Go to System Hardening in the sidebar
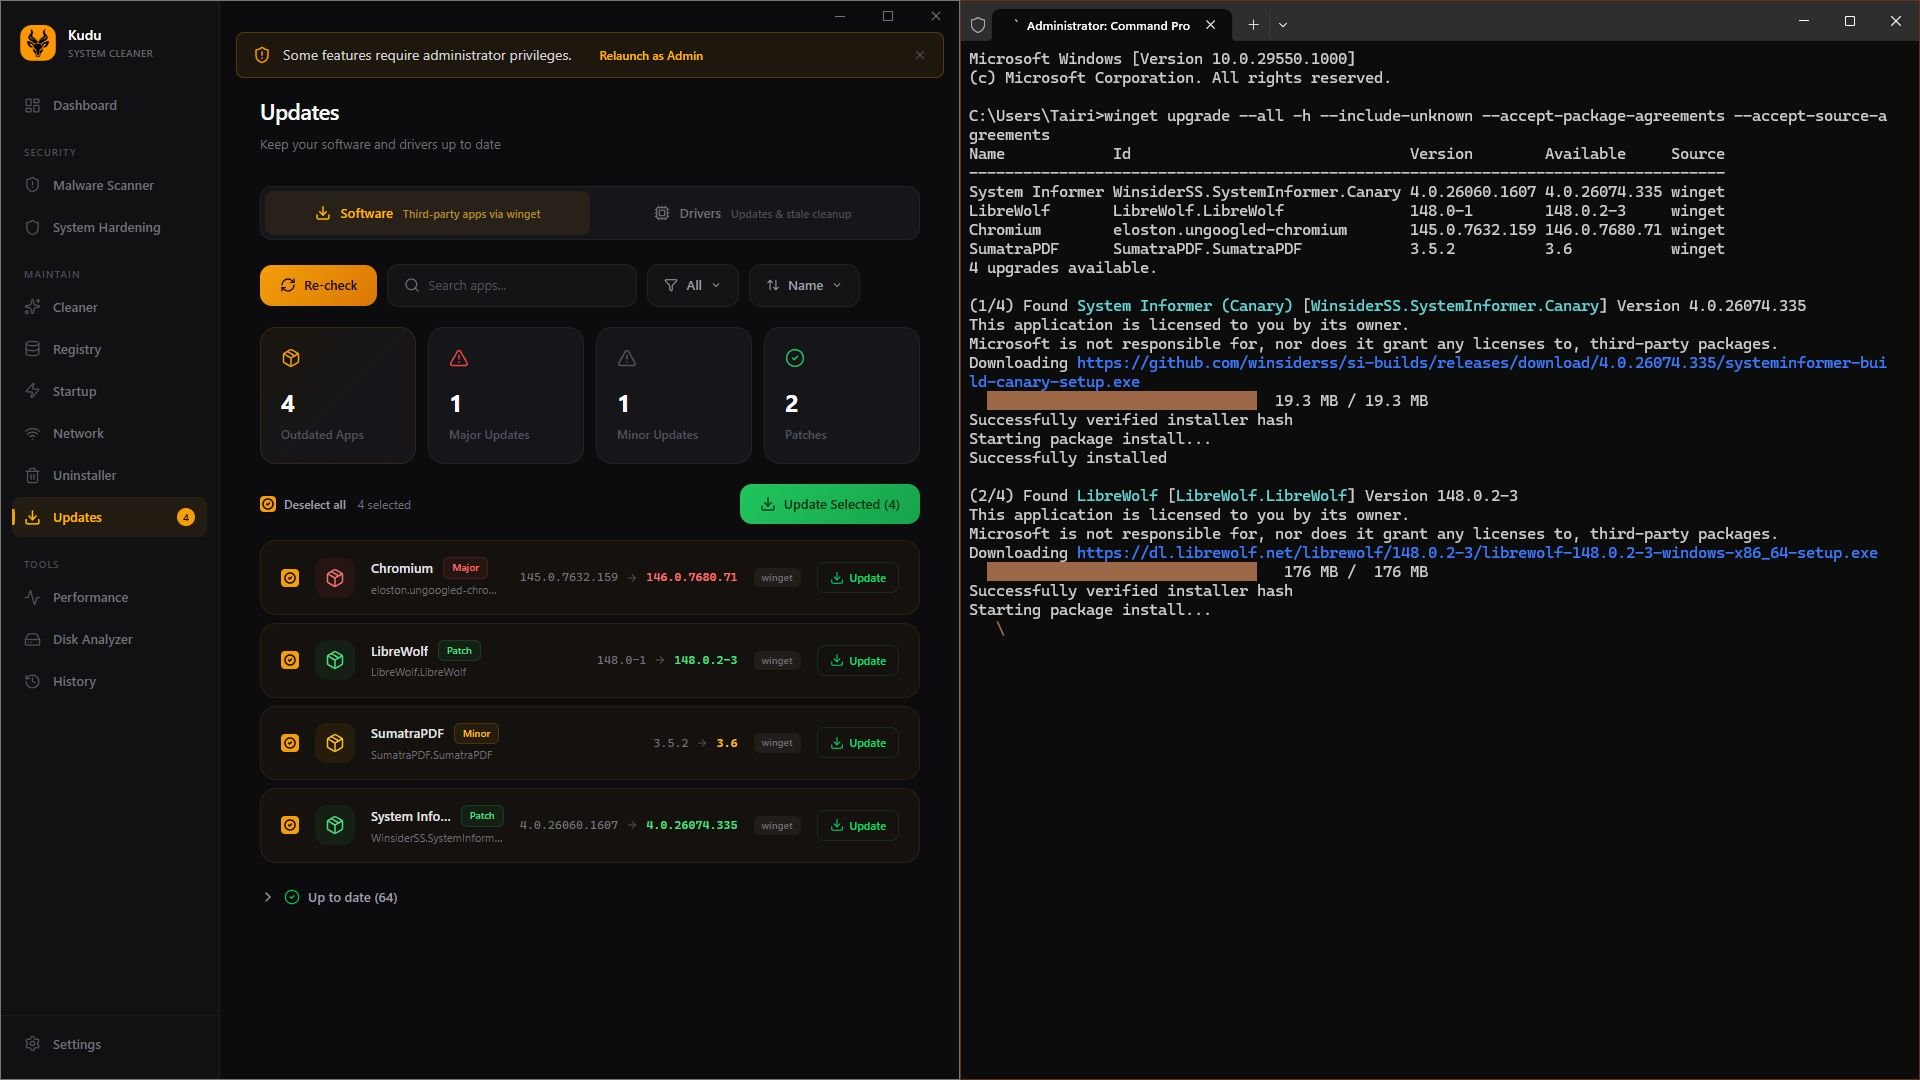The image size is (1920, 1080). [109, 227]
